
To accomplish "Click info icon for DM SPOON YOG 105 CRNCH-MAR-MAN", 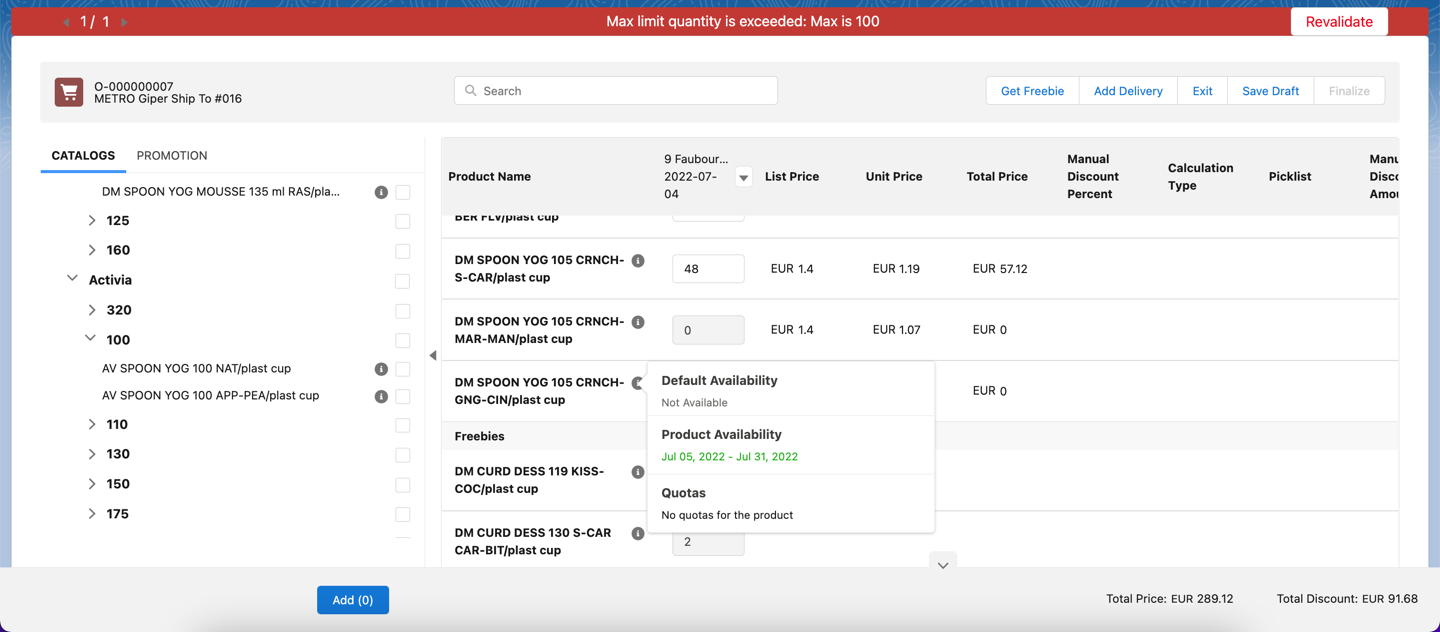I will (638, 322).
